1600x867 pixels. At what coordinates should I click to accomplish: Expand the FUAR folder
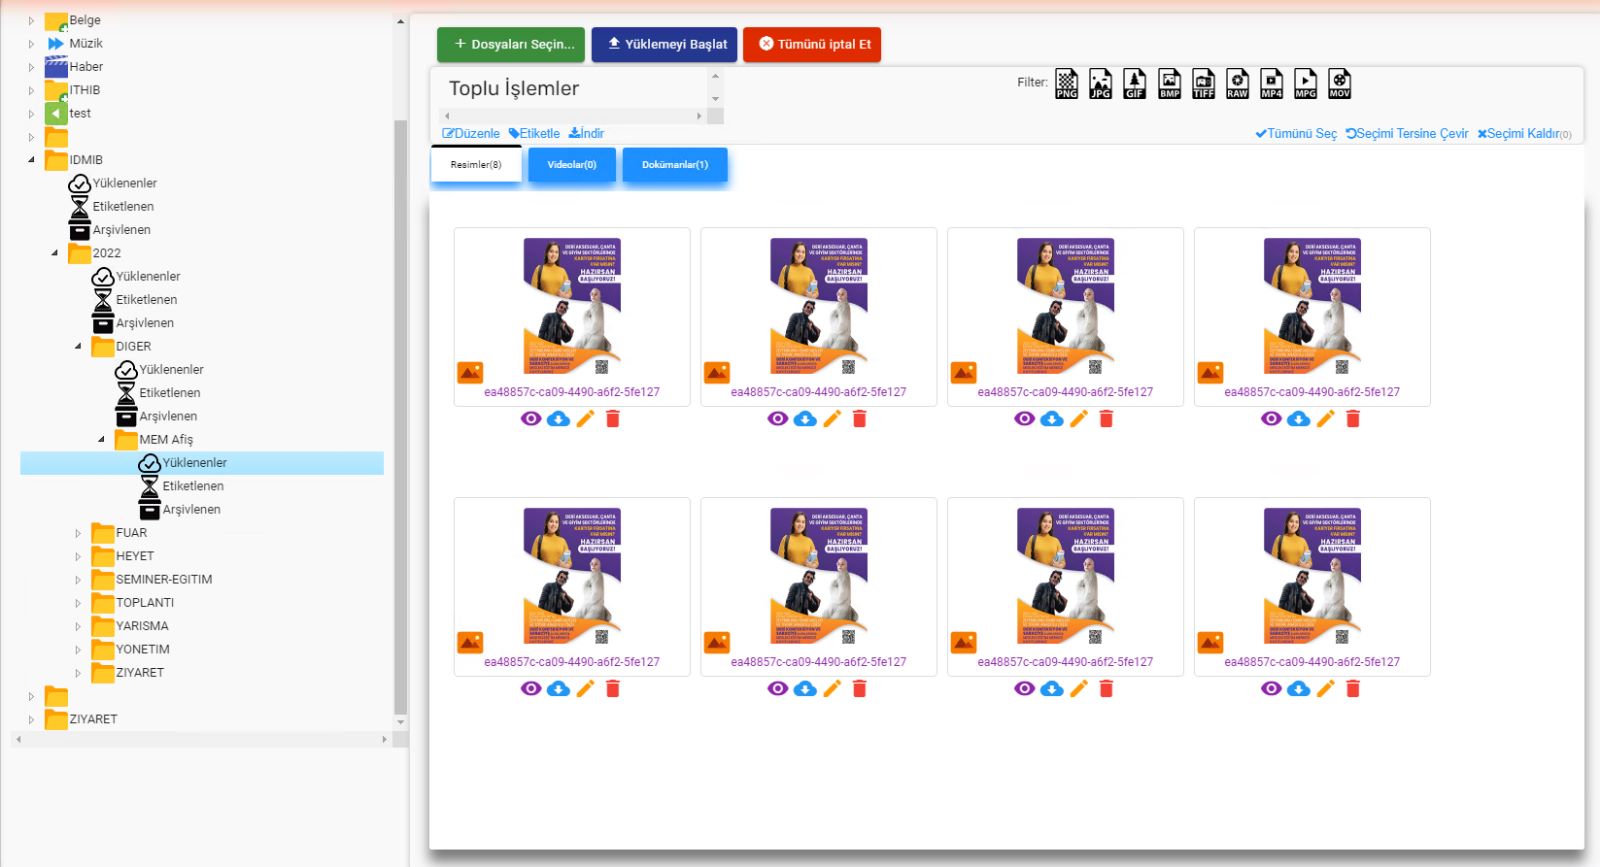point(78,533)
